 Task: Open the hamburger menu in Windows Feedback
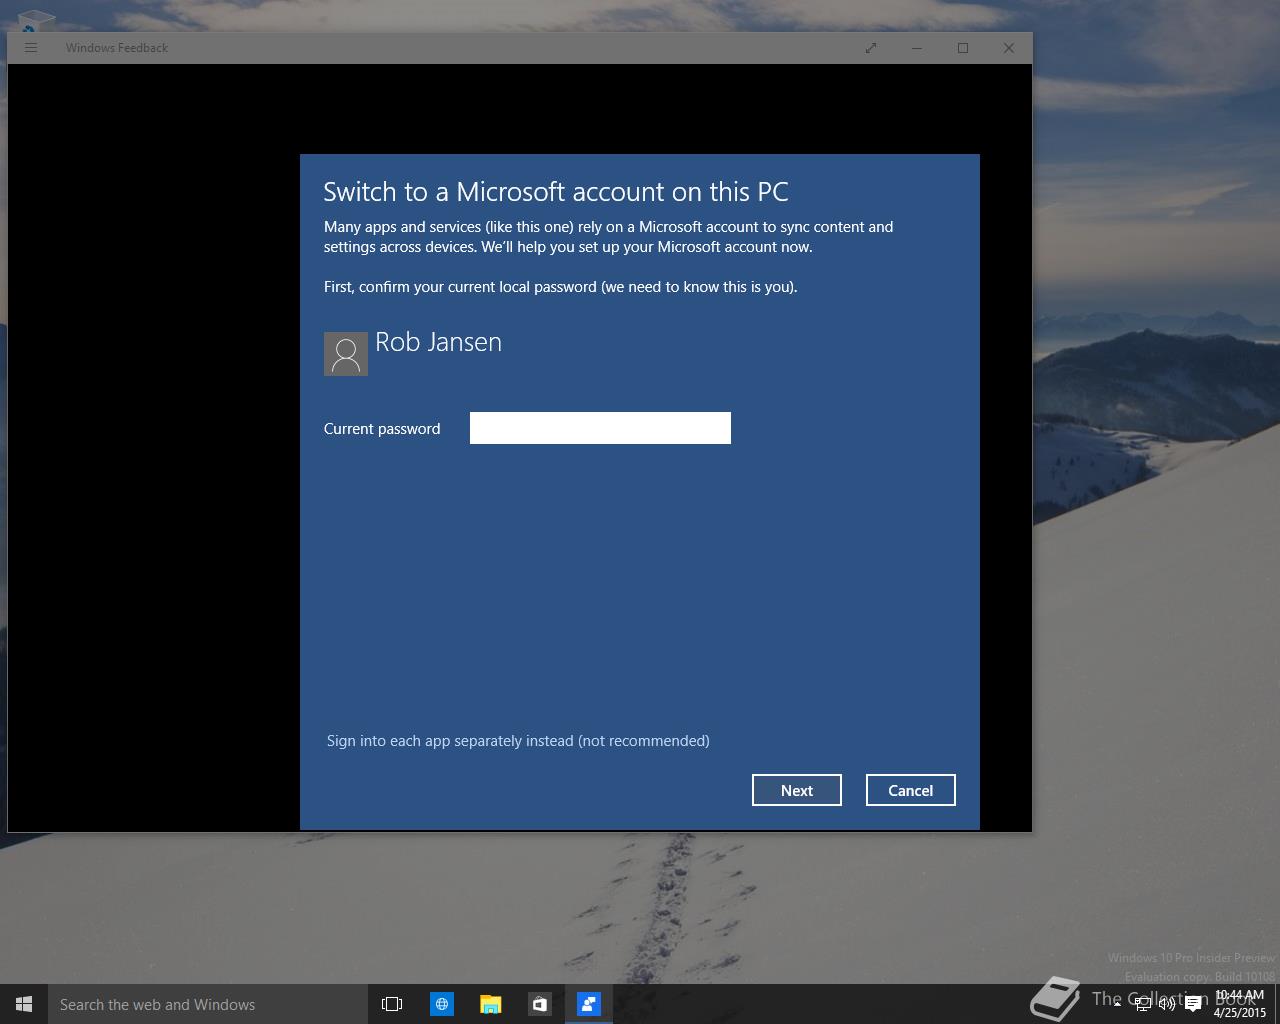tap(31, 48)
